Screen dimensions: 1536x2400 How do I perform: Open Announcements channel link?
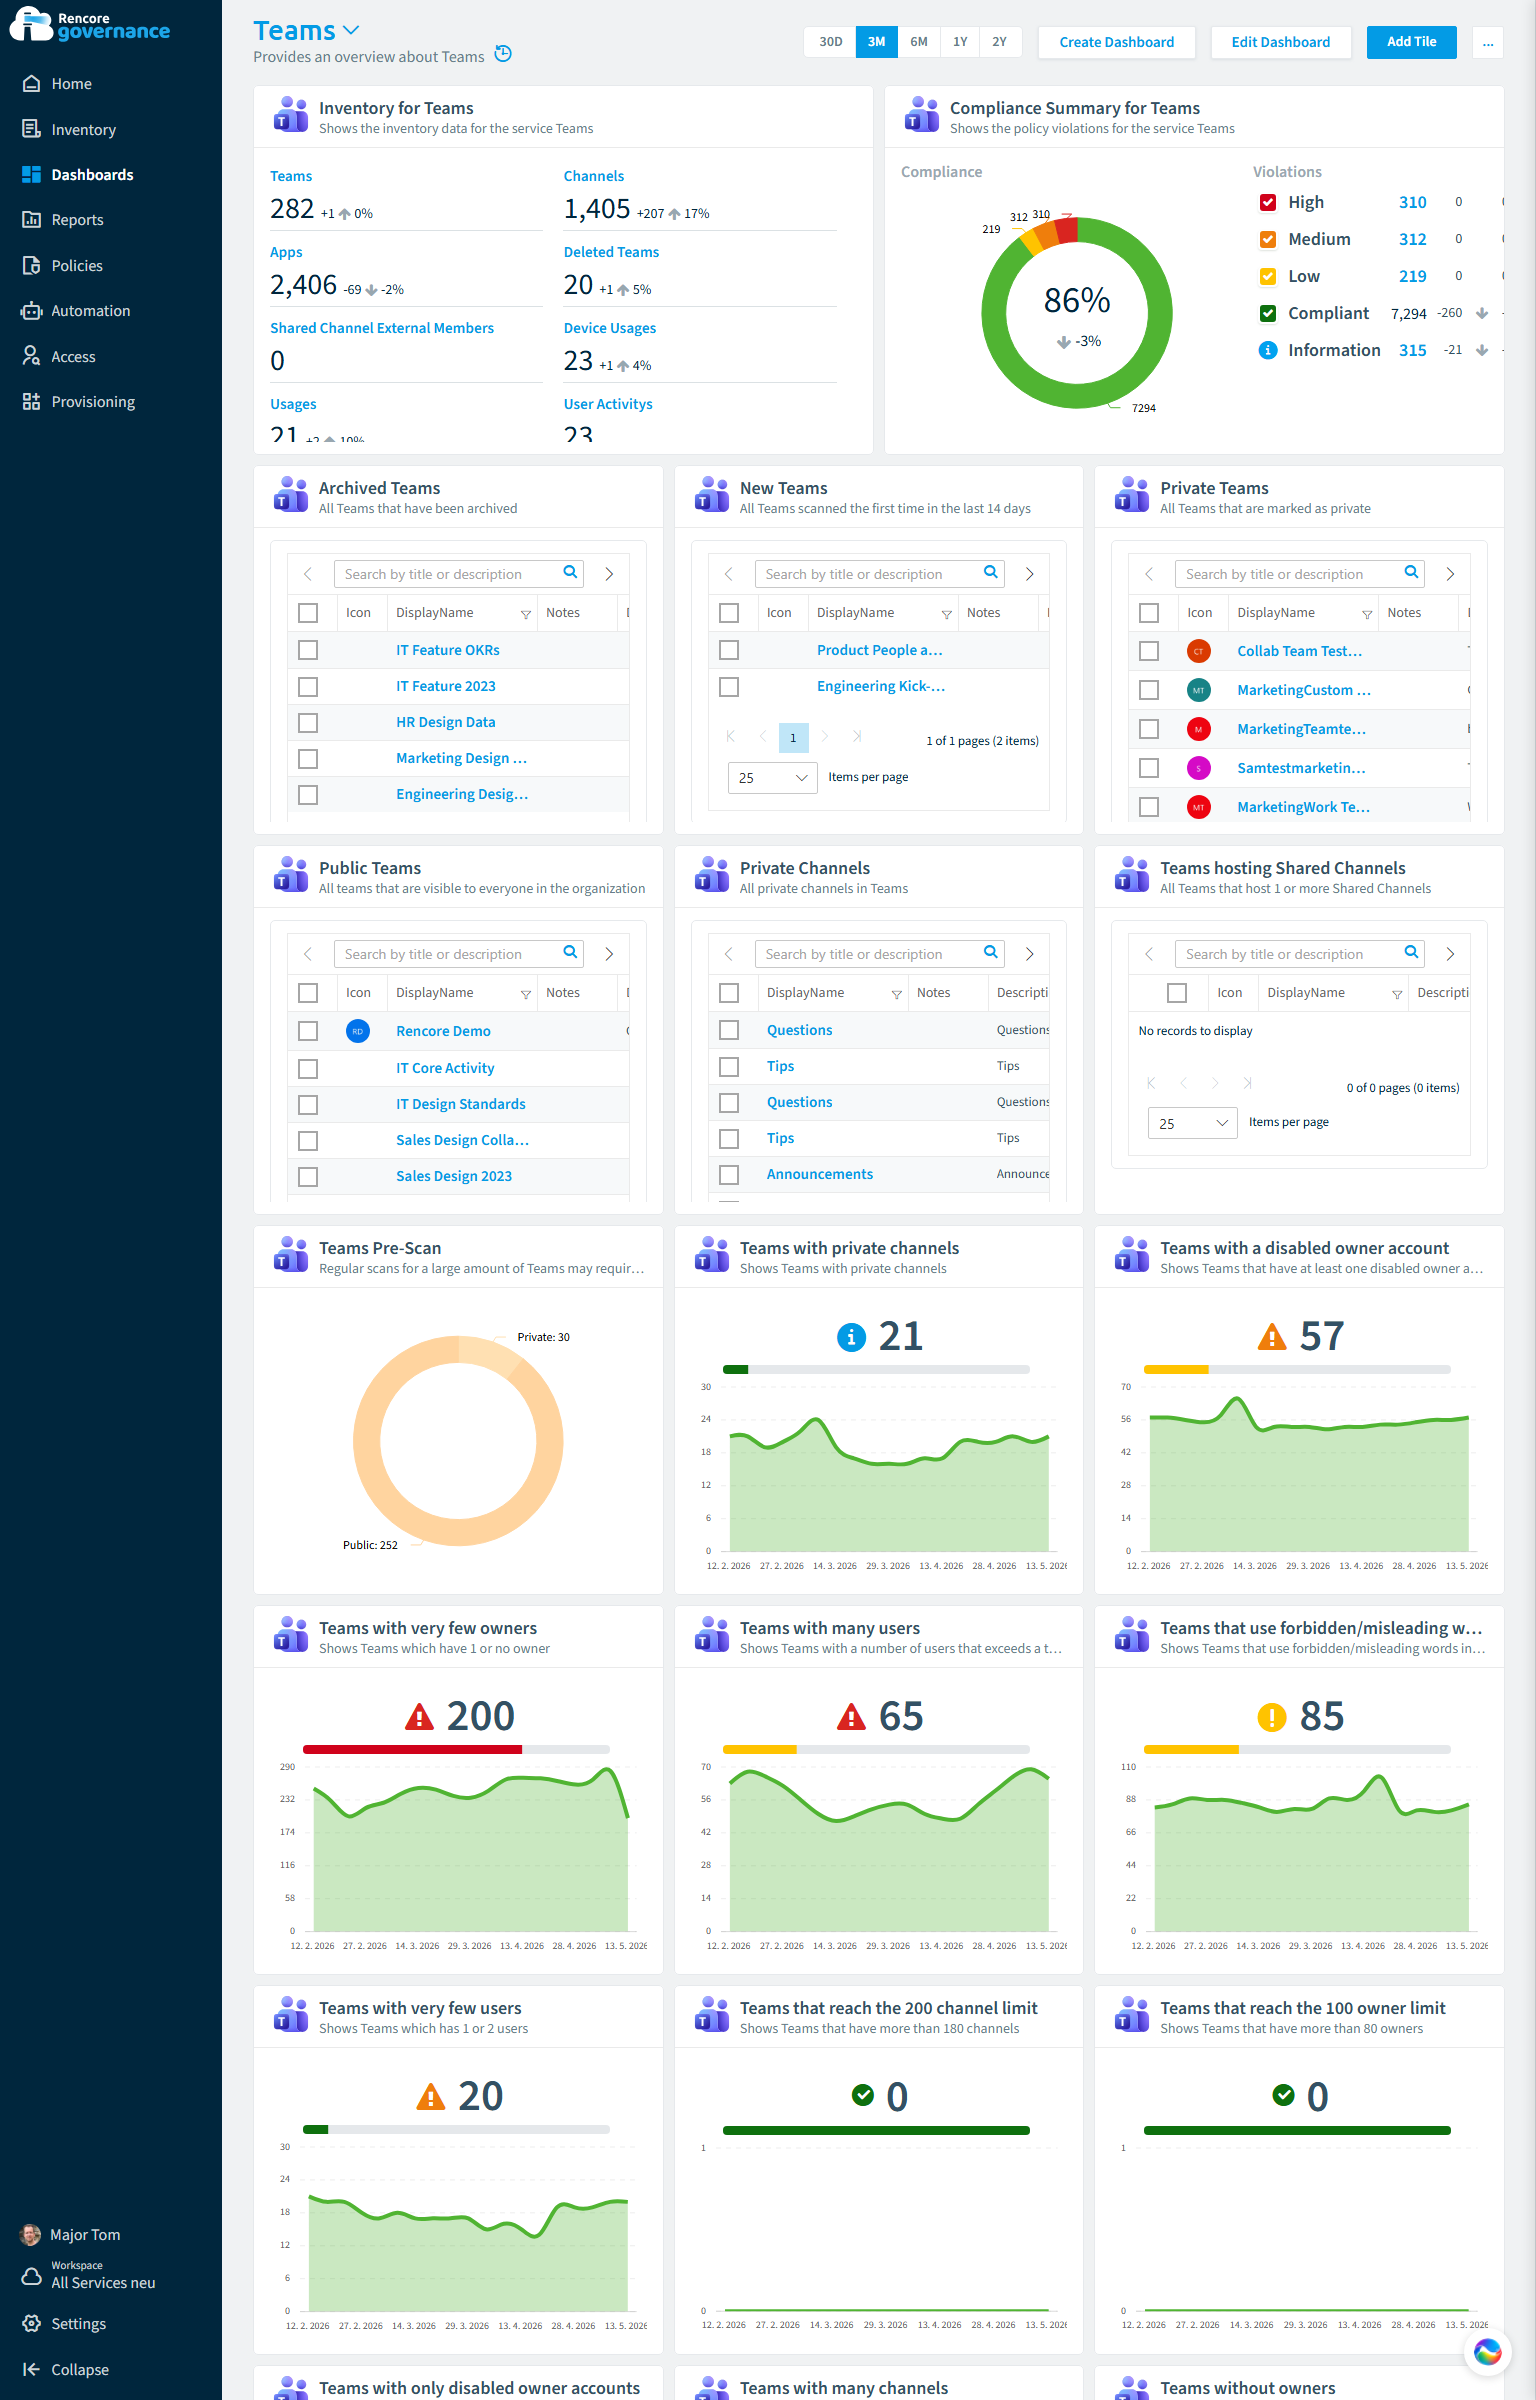tap(819, 1174)
